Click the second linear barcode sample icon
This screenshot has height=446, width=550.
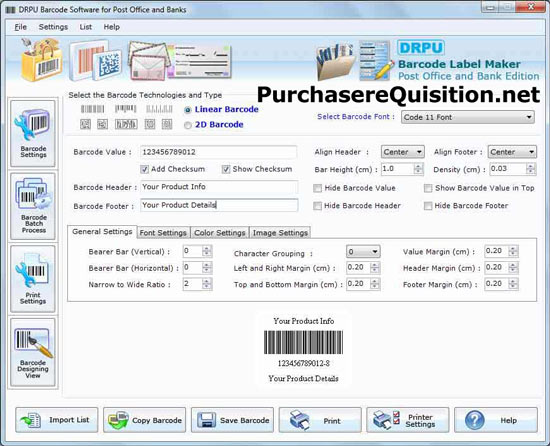[x=126, y=109]
